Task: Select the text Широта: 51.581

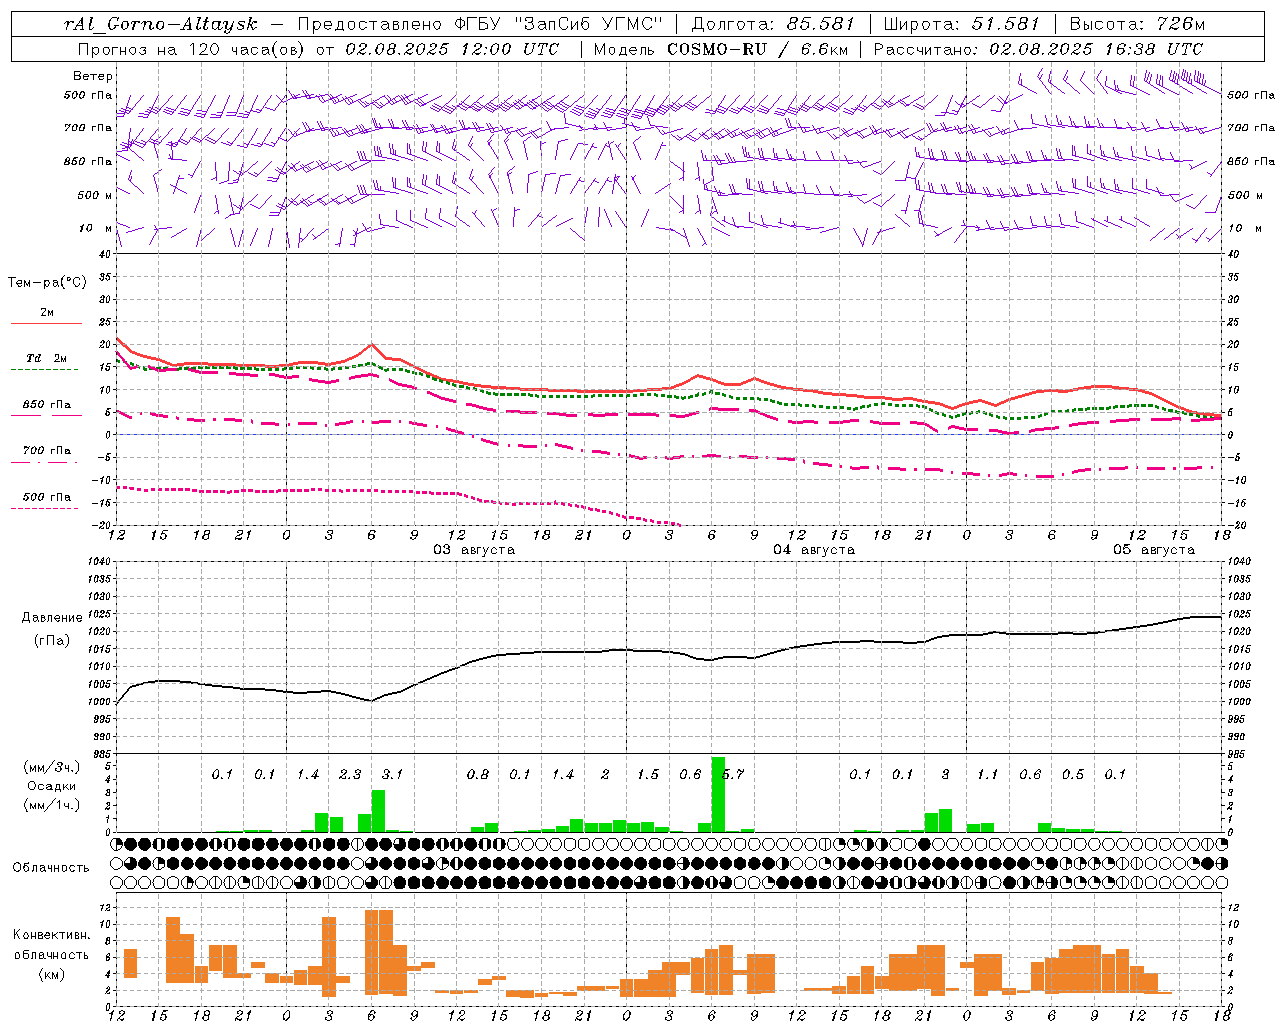Action: click(962, 24)
